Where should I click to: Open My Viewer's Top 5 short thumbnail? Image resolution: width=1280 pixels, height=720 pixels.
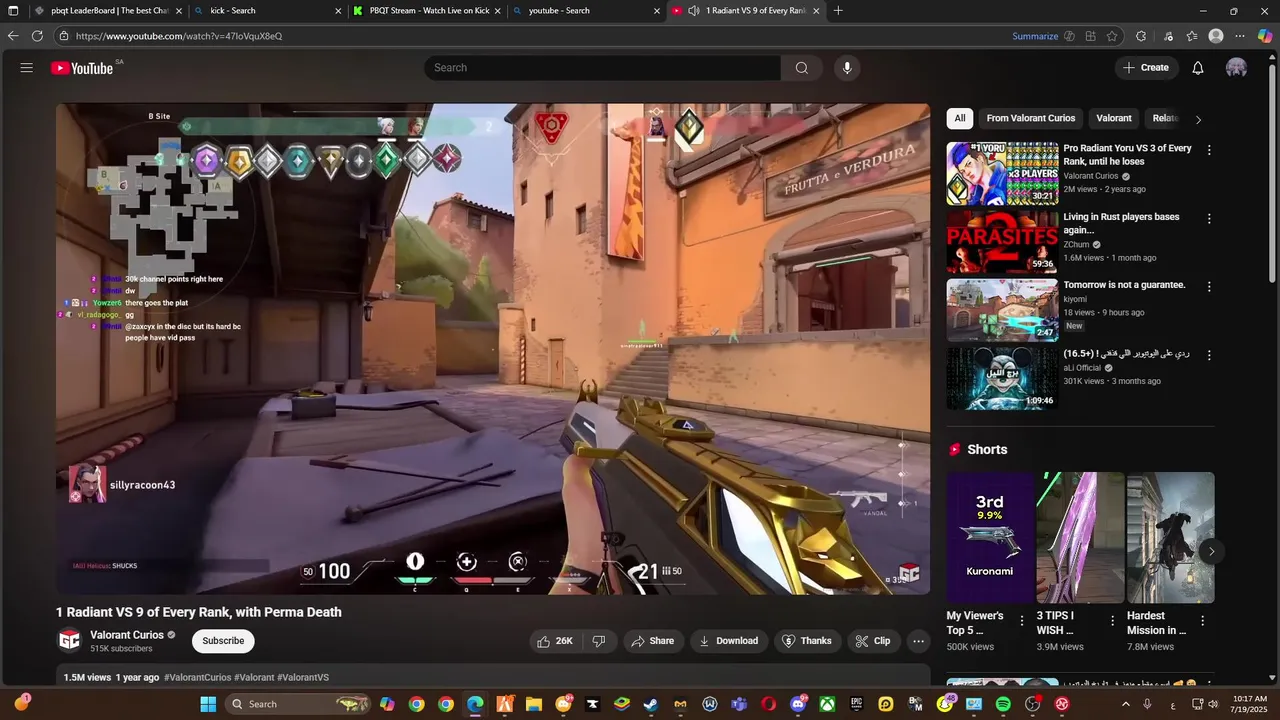[989, 538]
